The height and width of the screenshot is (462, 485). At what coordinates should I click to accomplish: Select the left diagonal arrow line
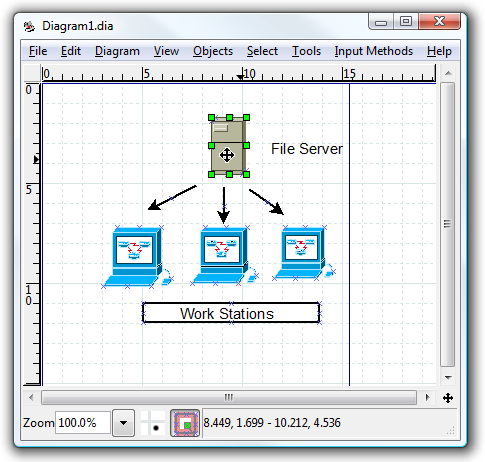(x=172, y=198)
